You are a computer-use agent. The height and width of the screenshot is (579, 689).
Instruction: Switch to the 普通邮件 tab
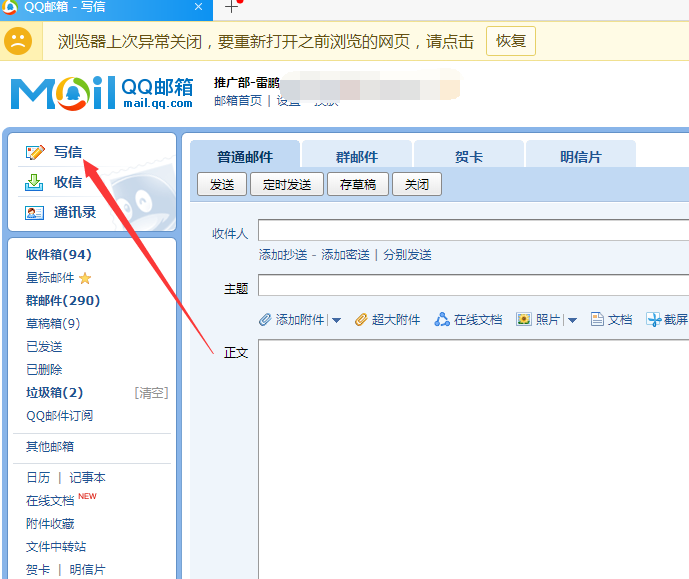click(x=245, y=155)
